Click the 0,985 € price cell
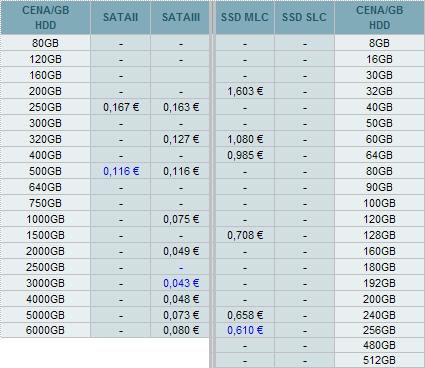 pos(245,155)
